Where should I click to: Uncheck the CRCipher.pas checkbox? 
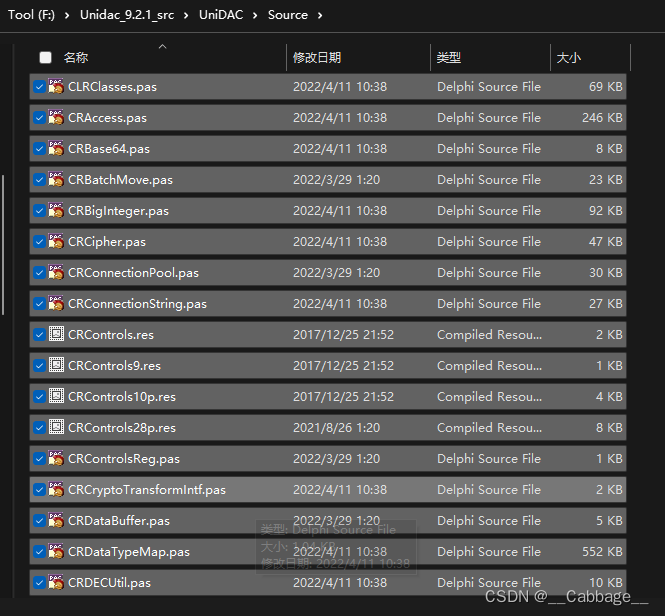click(39, 241)
